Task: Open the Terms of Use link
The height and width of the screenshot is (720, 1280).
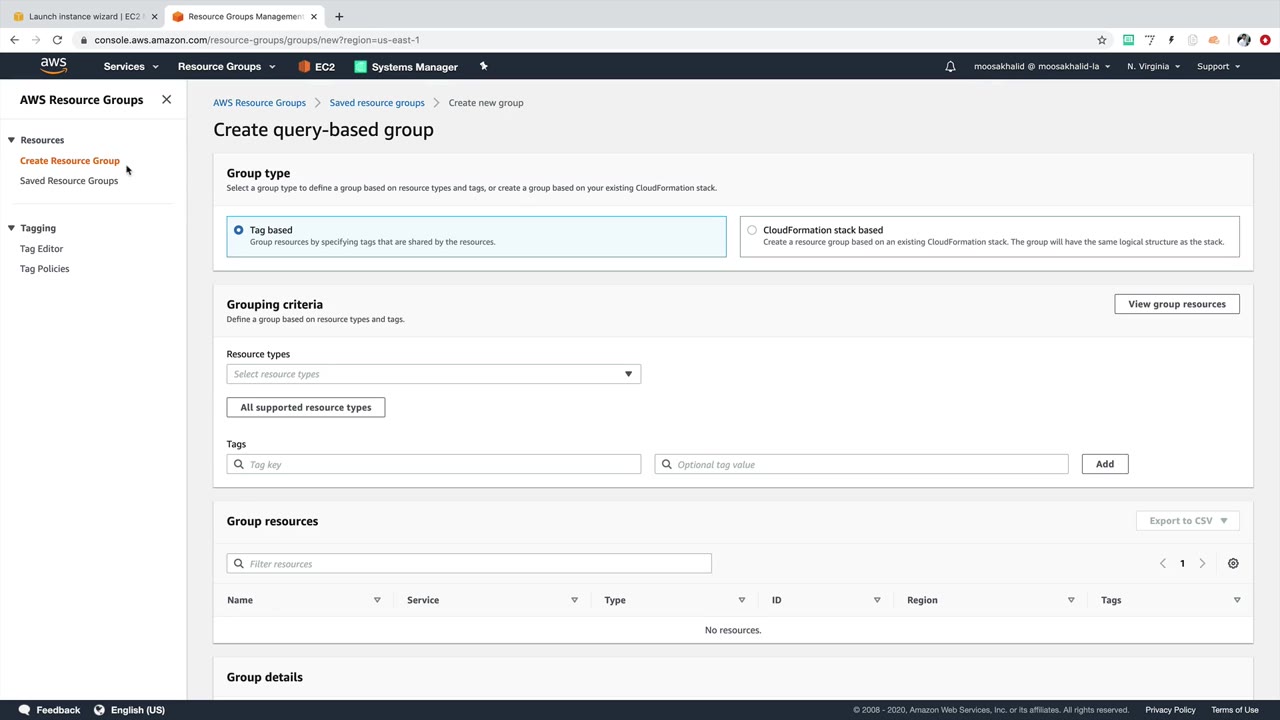Action: [x=1235, y=710]
